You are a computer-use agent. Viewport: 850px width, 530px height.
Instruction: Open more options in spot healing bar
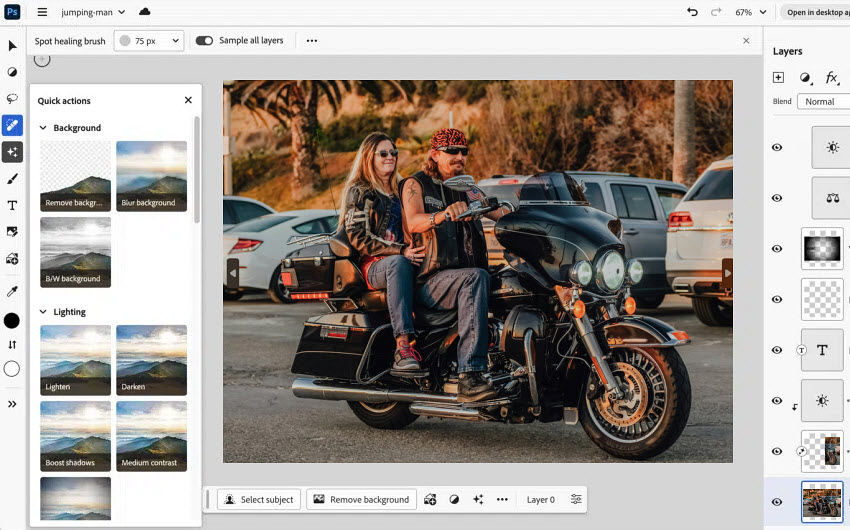point(312,41)
